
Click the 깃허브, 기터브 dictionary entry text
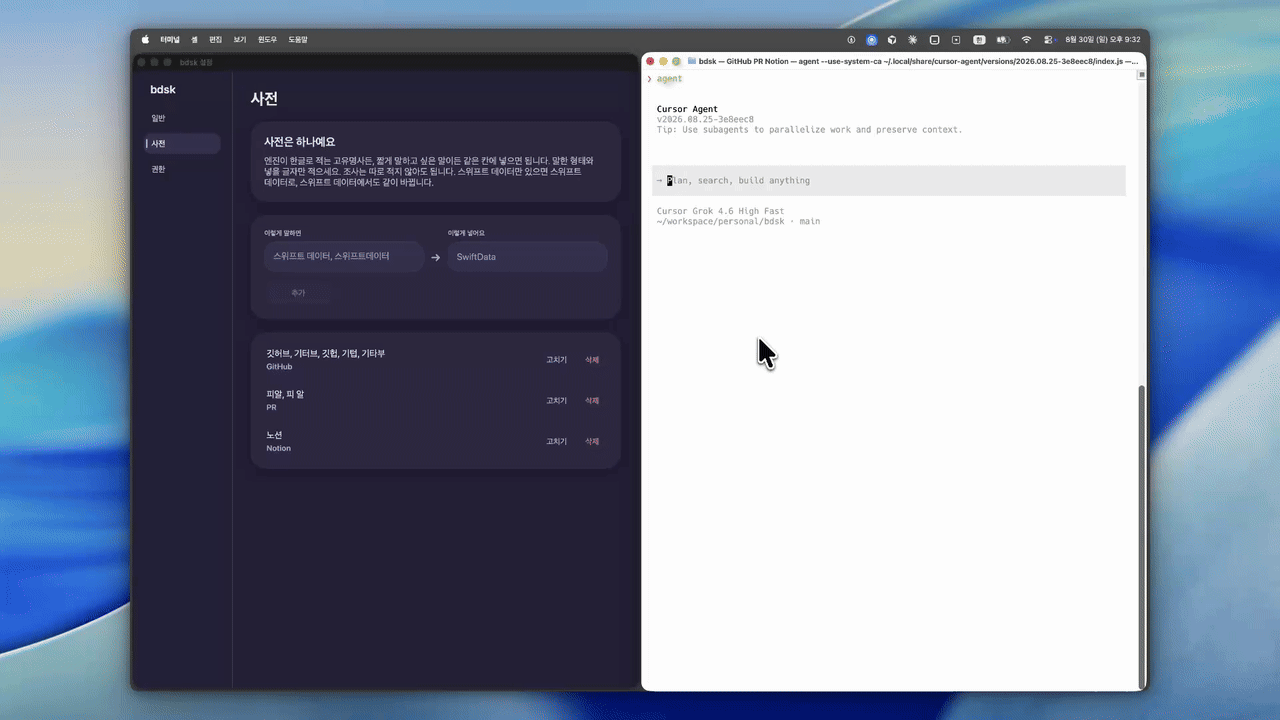326,354
